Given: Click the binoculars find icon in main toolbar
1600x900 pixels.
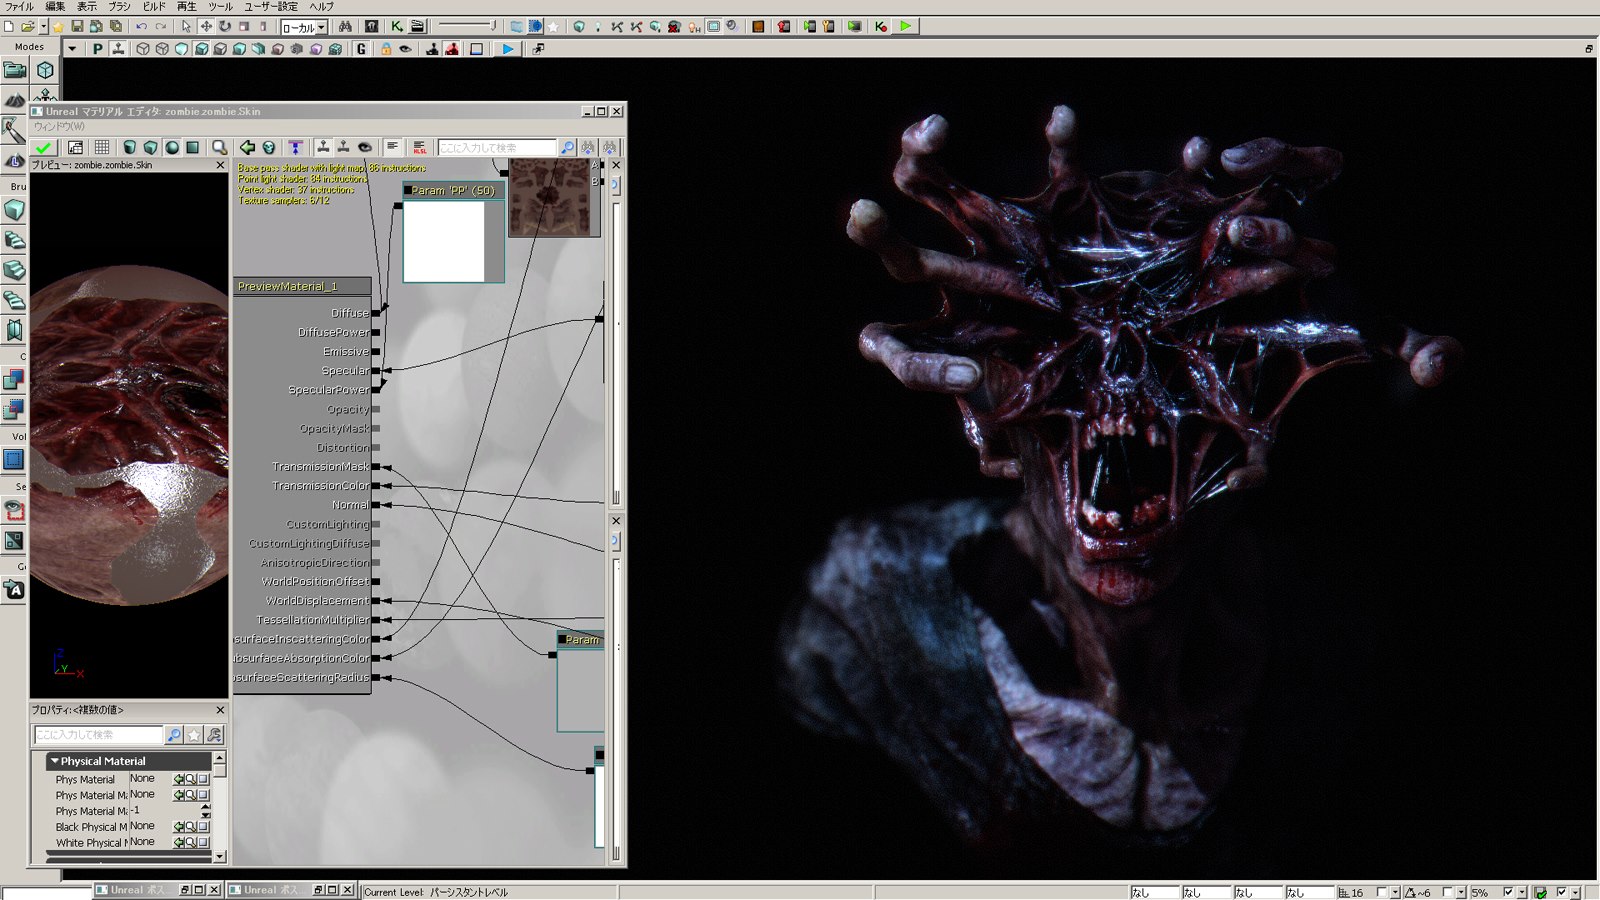Looking at the screenshot, I should [345, 26].
